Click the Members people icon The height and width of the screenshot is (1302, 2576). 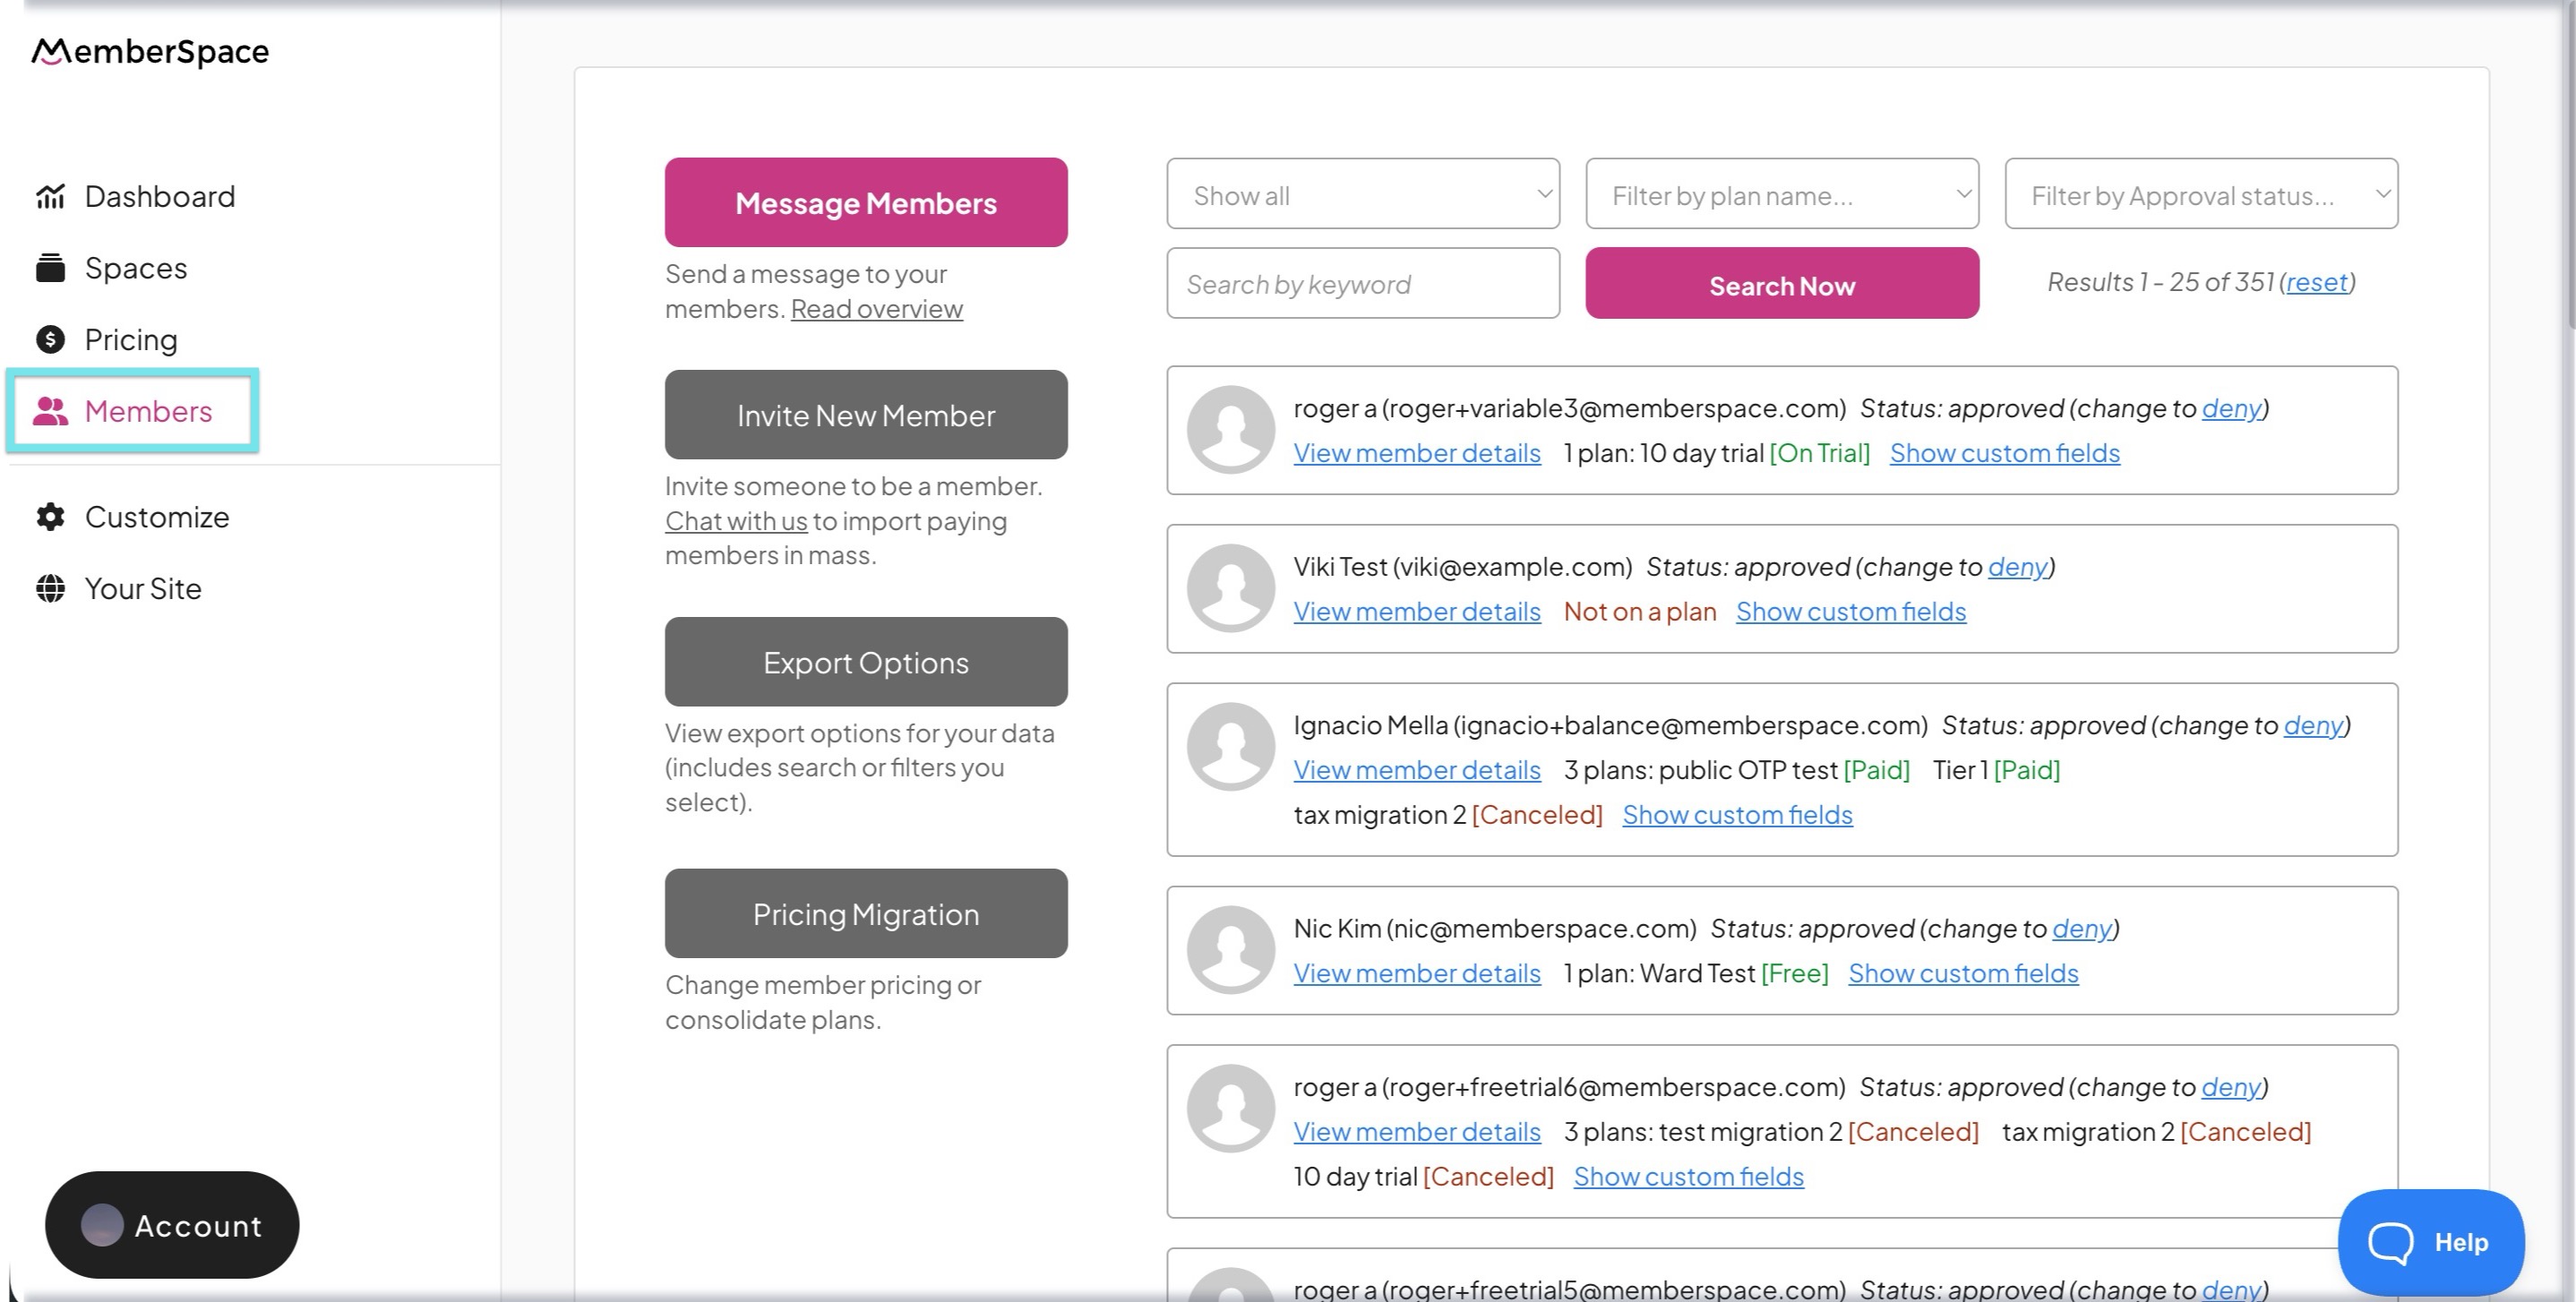click(x=50, y=411)
